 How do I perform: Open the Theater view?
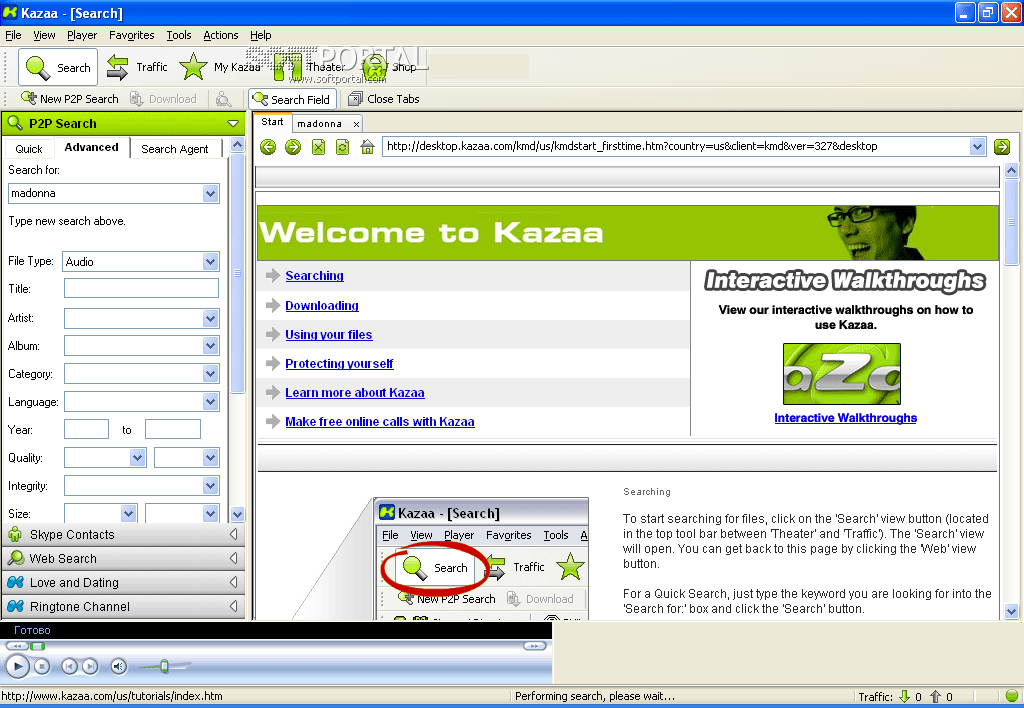(308, 67)
